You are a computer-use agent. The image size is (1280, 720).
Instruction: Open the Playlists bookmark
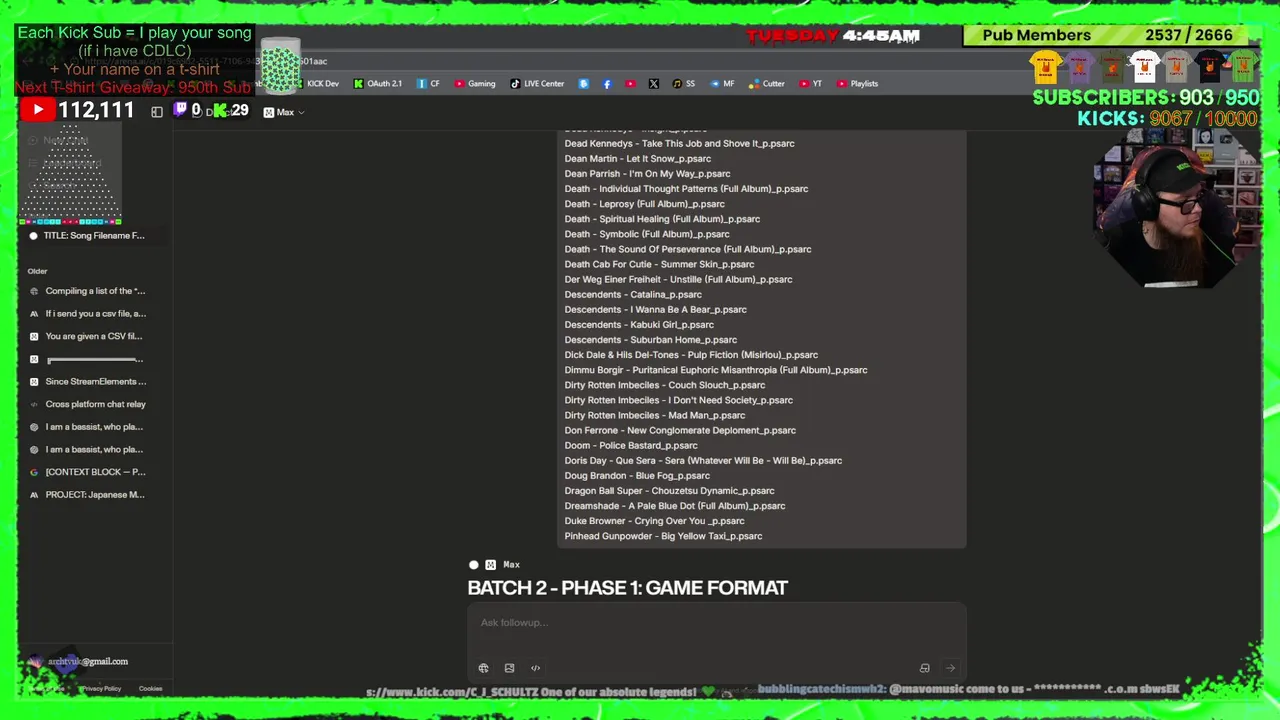(x=857, y=84)
